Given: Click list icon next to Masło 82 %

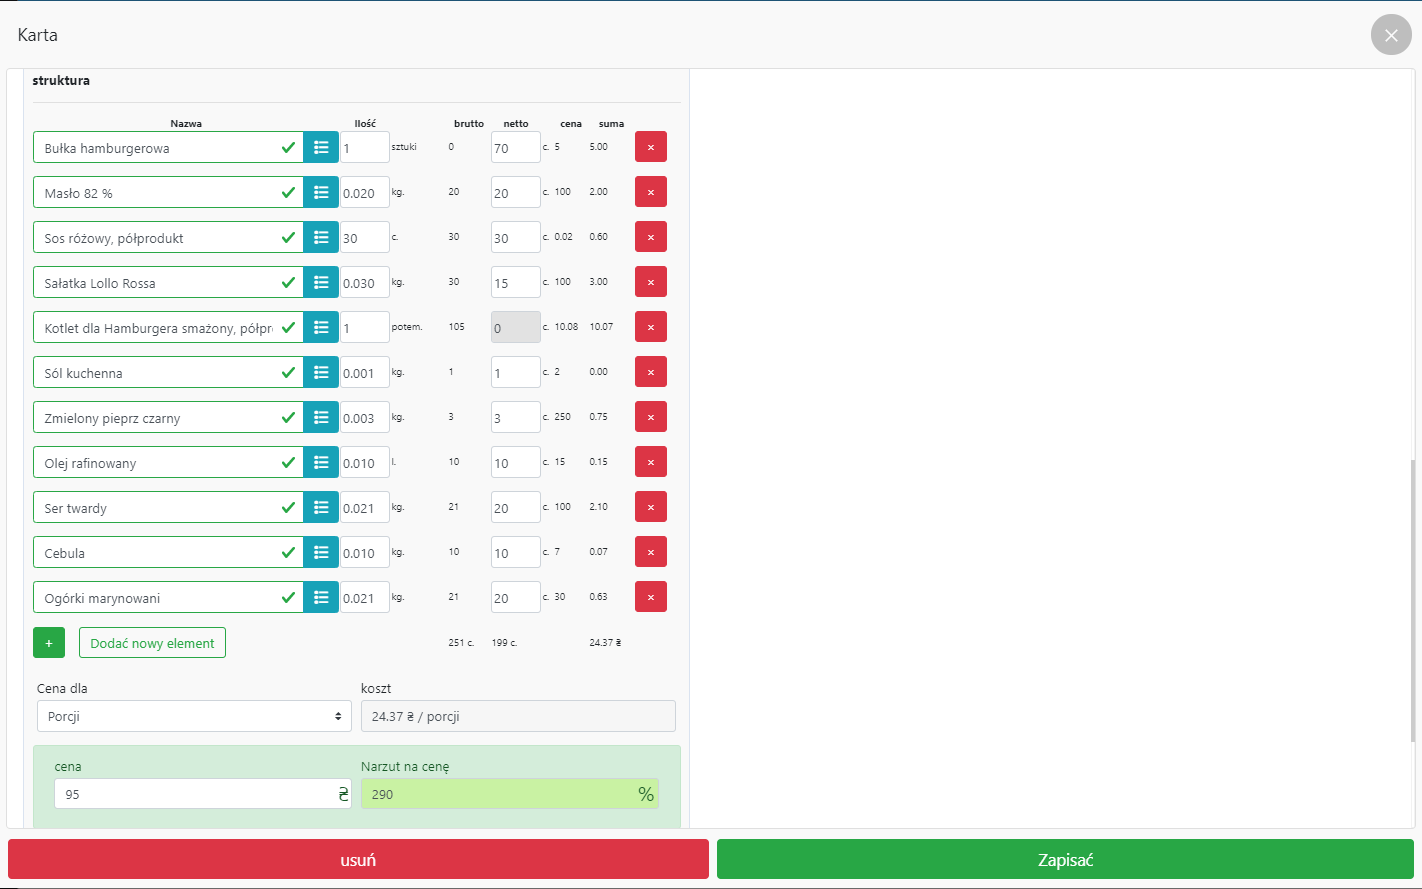Looking at the screenshot, I should (x=321, y=192).
